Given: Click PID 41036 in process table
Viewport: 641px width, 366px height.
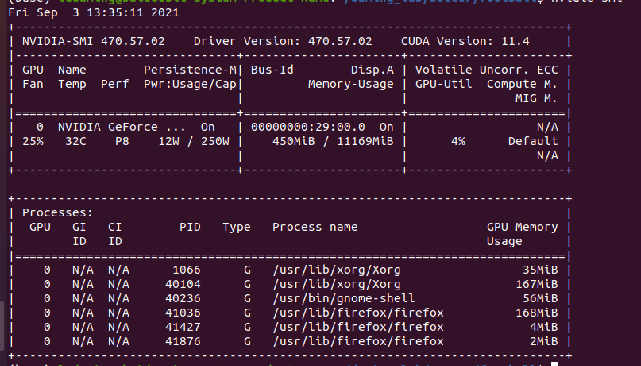Looking at the screenshot, I should click(183, 313).
